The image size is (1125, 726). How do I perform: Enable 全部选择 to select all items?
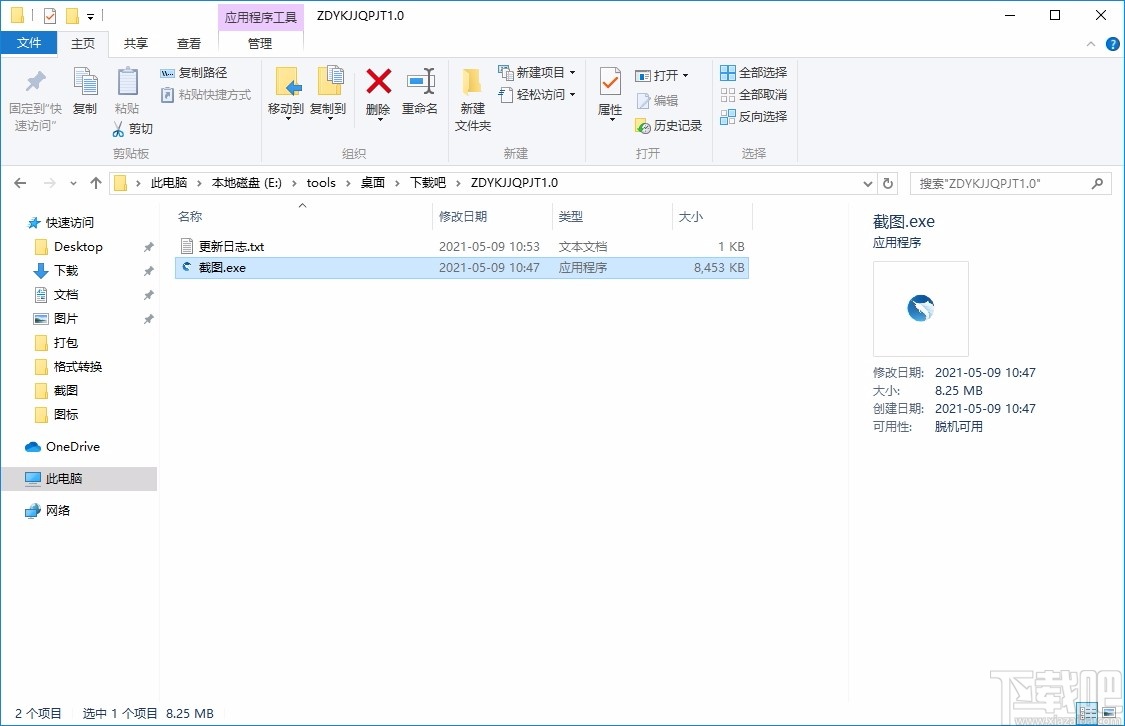[x=751, y=72]
